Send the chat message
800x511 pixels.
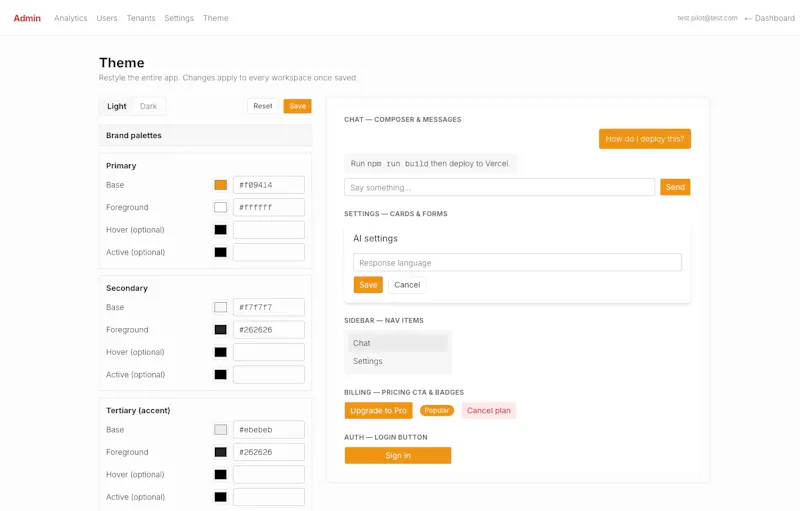[x=675, y=187]
